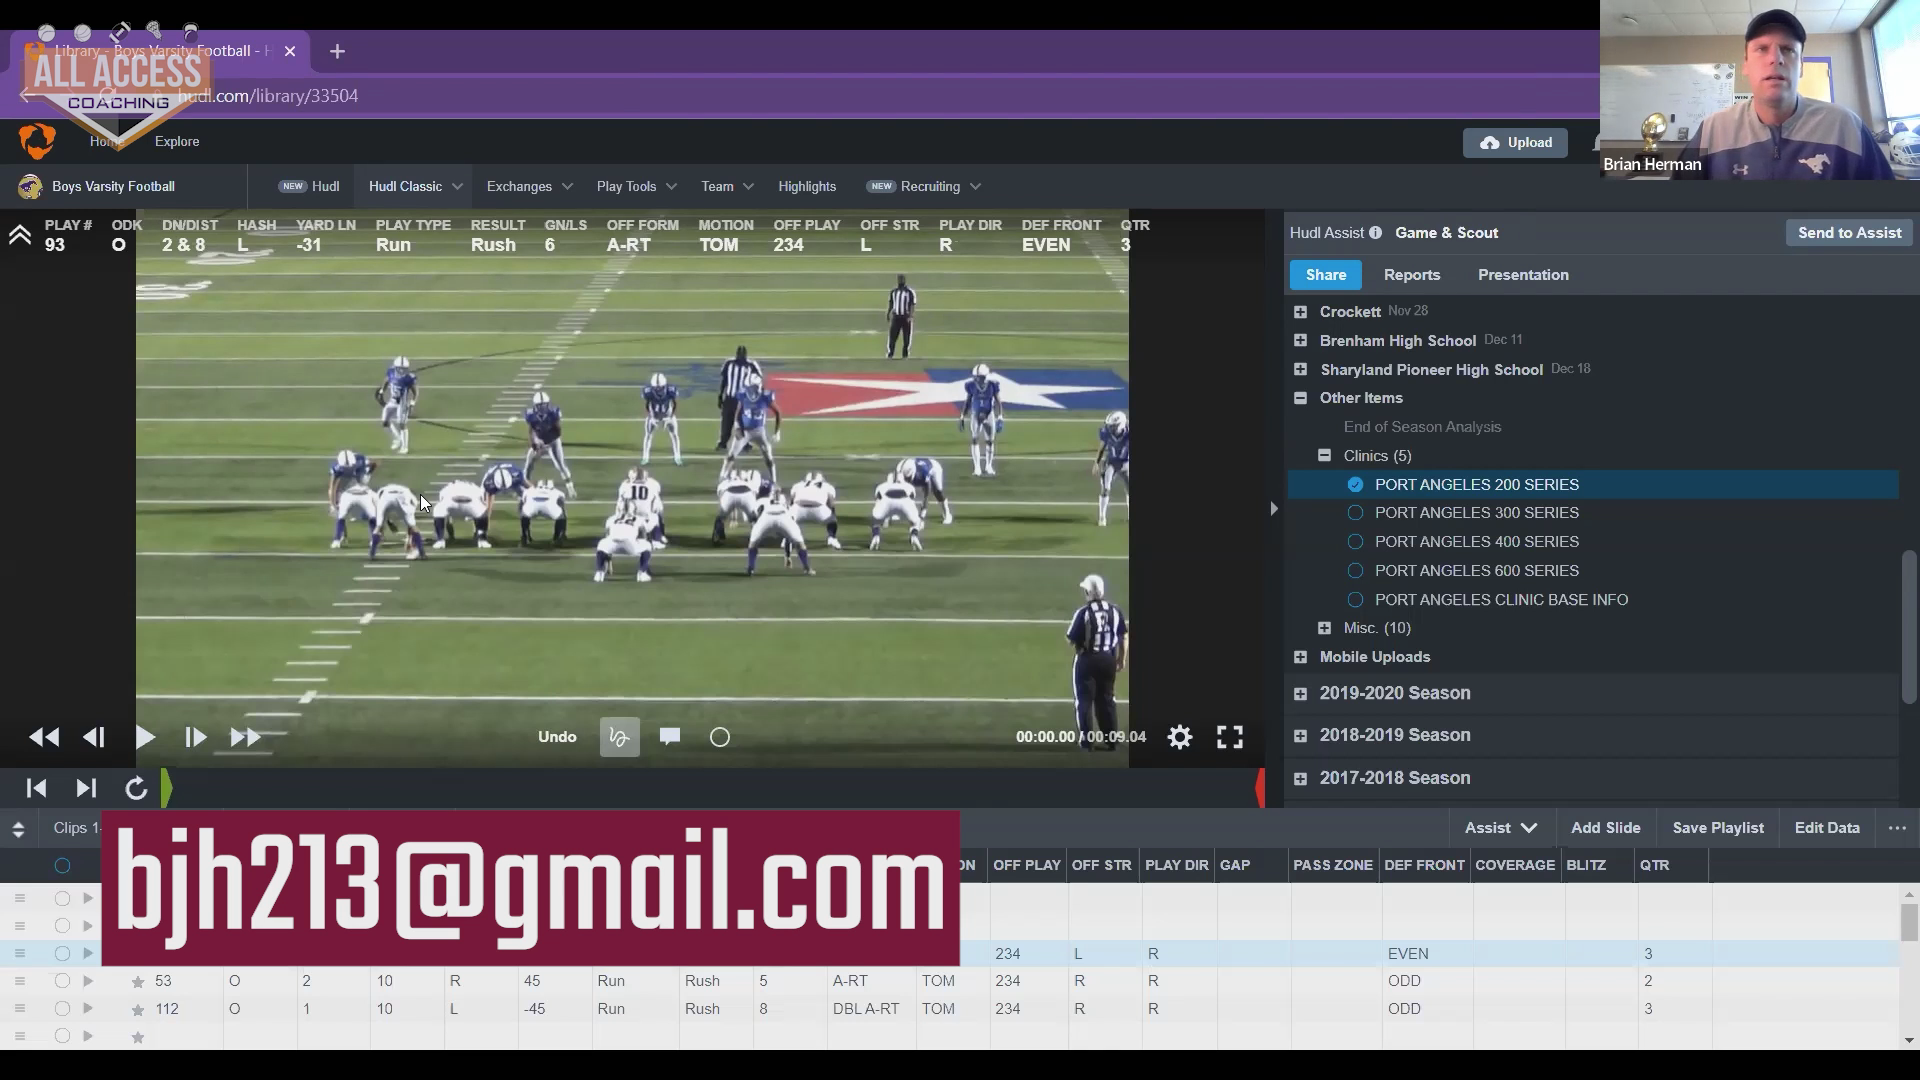Open the Recruiting menu
This screenshot has width=1920, height=1080.
(924, 187)
